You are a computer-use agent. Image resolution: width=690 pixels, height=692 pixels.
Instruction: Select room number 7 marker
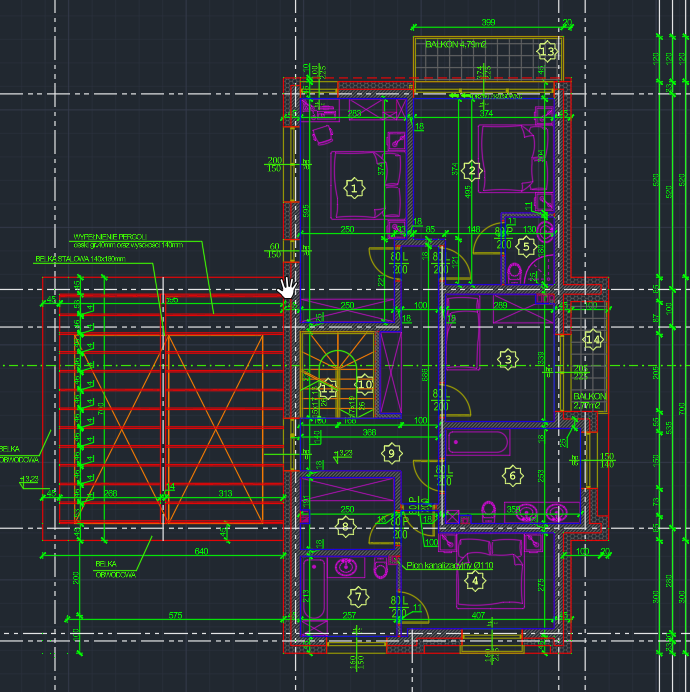click(359, 597)
